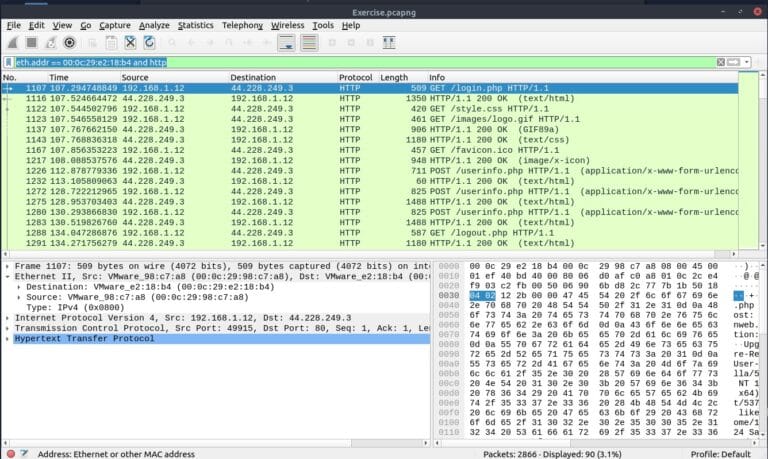Sort packets by Time column

pyautogui.click(x=84, y=77)
